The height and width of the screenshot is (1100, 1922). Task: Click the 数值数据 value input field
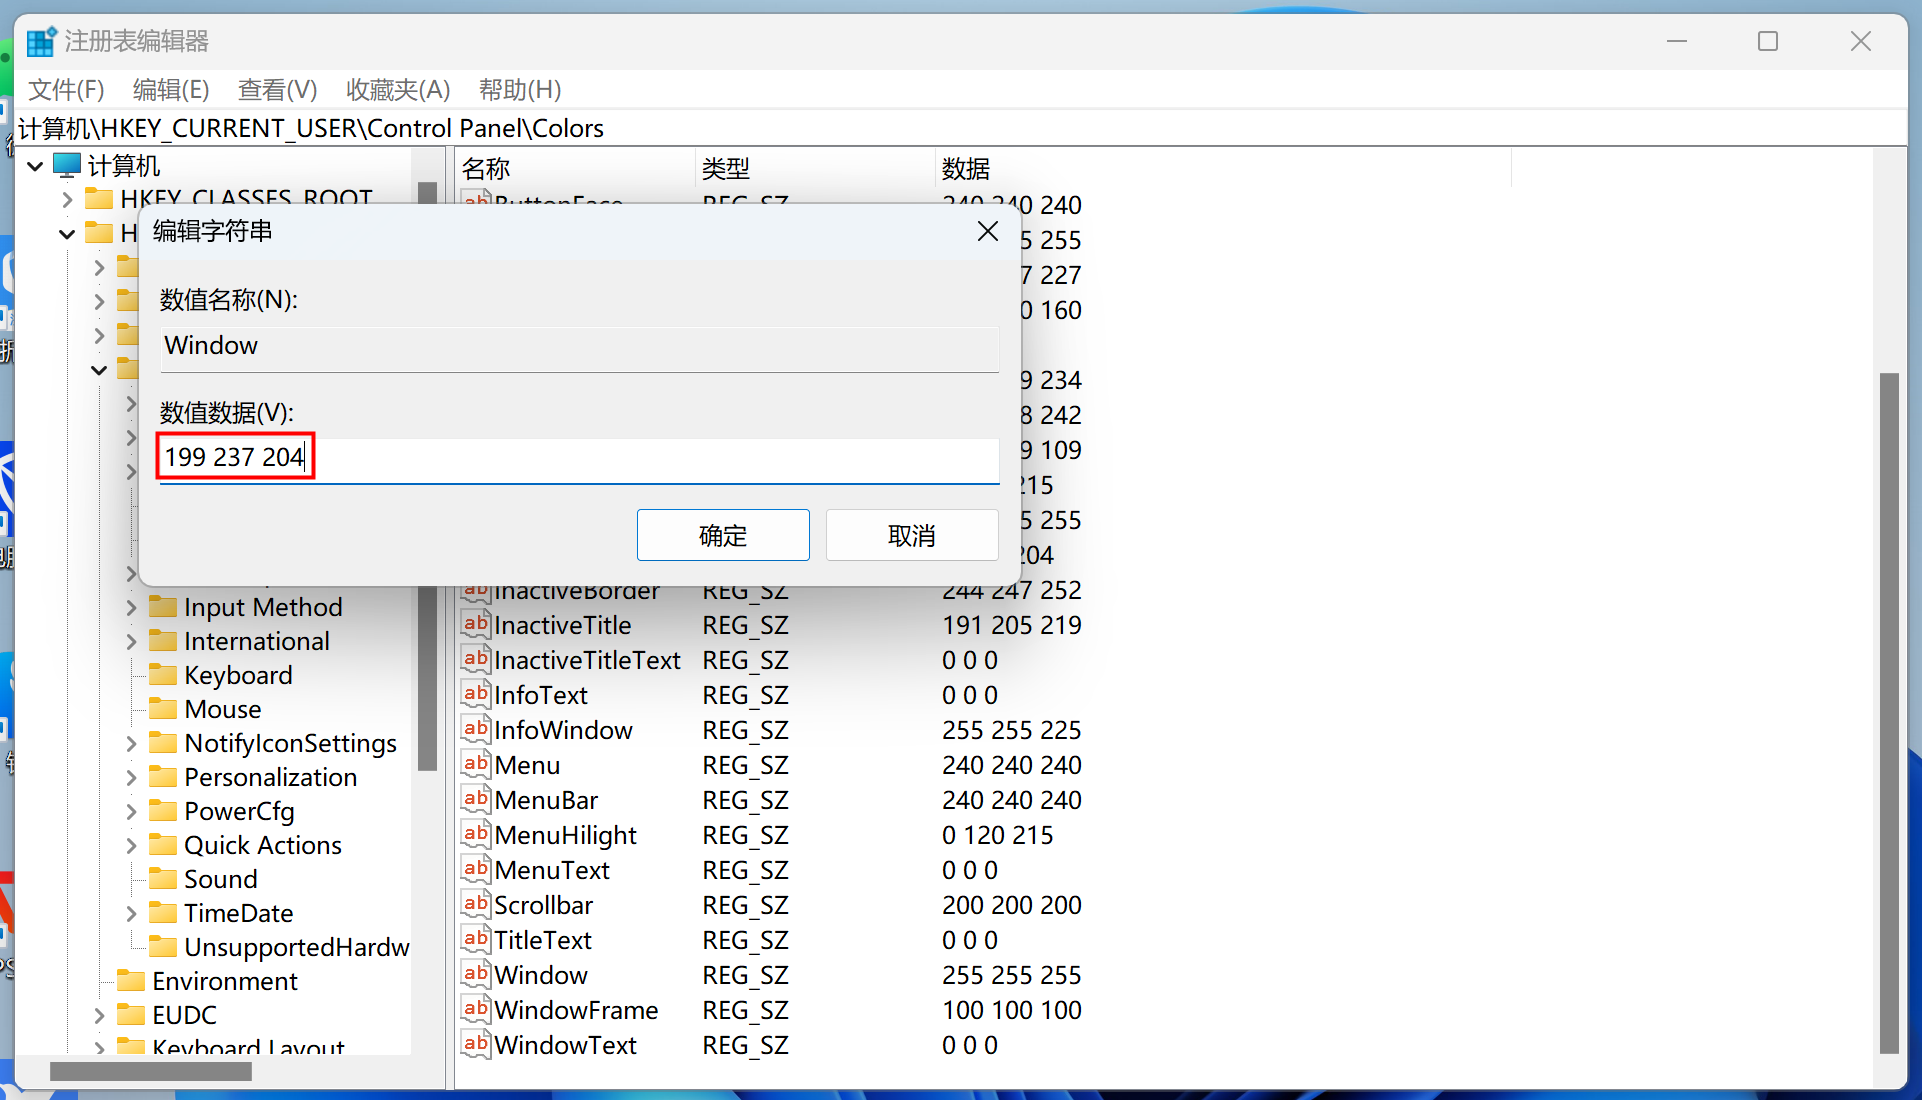(578, 458)
